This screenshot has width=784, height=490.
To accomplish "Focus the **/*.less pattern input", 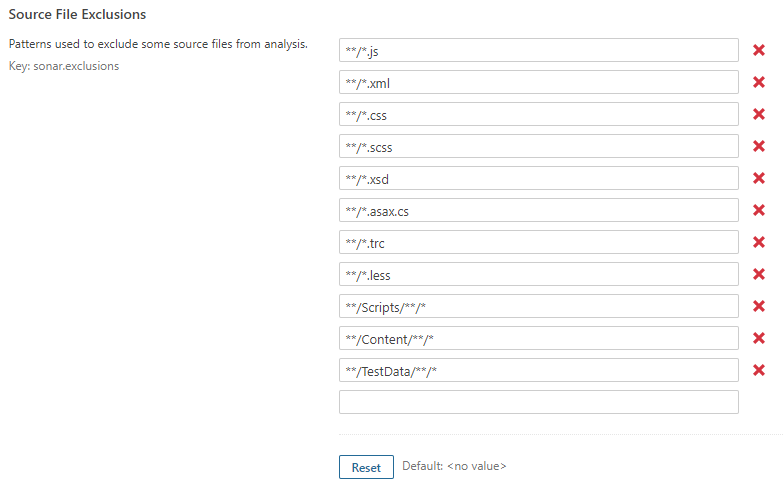I will (x=538, y=274).
